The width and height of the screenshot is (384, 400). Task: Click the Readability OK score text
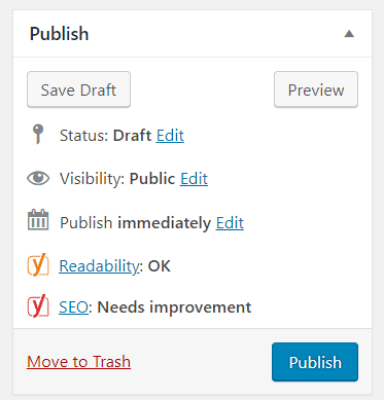coord(159,266)
